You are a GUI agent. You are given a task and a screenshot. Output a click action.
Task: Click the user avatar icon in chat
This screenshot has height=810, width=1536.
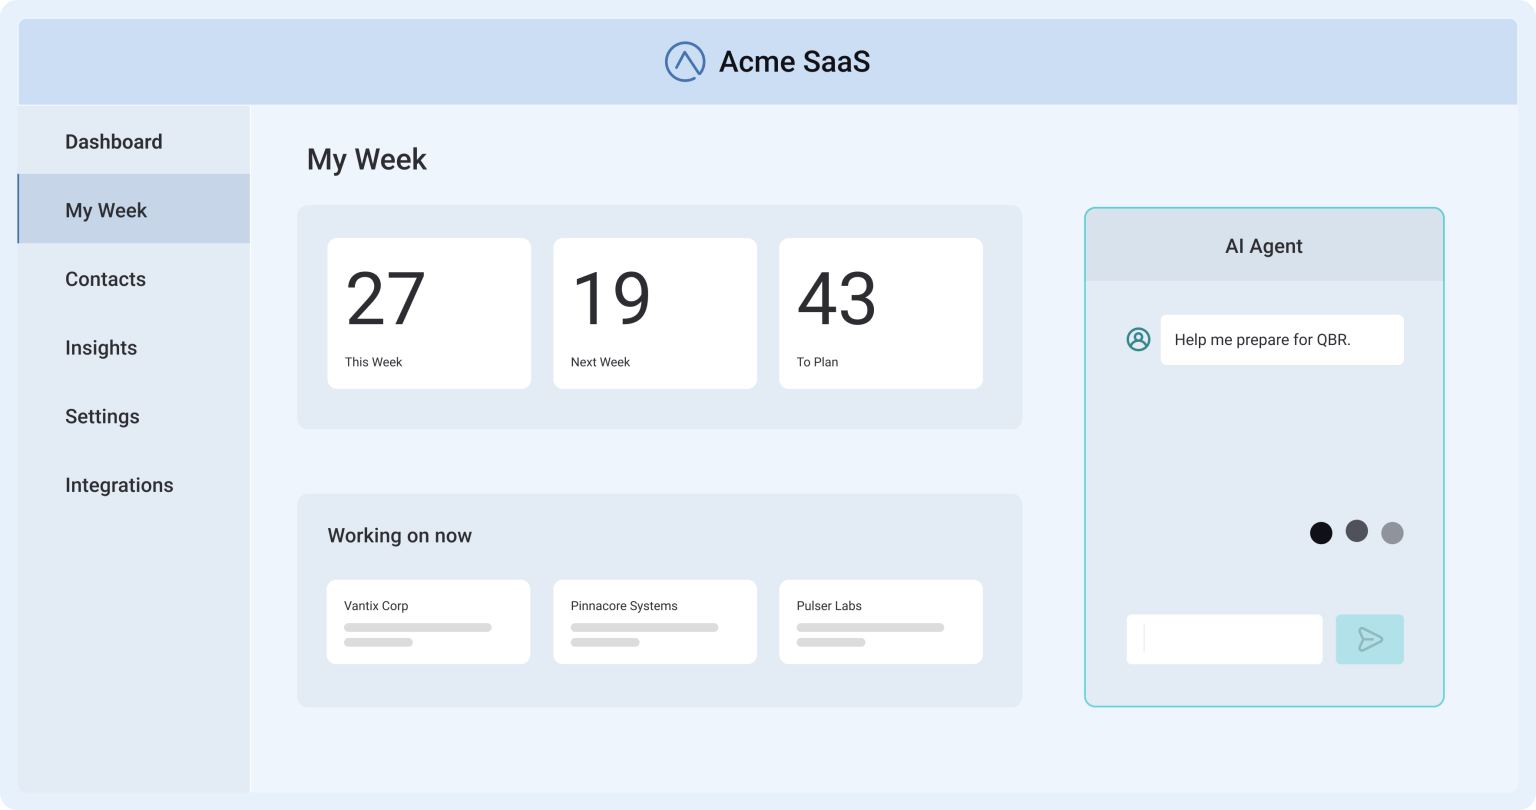(1138, 339)
